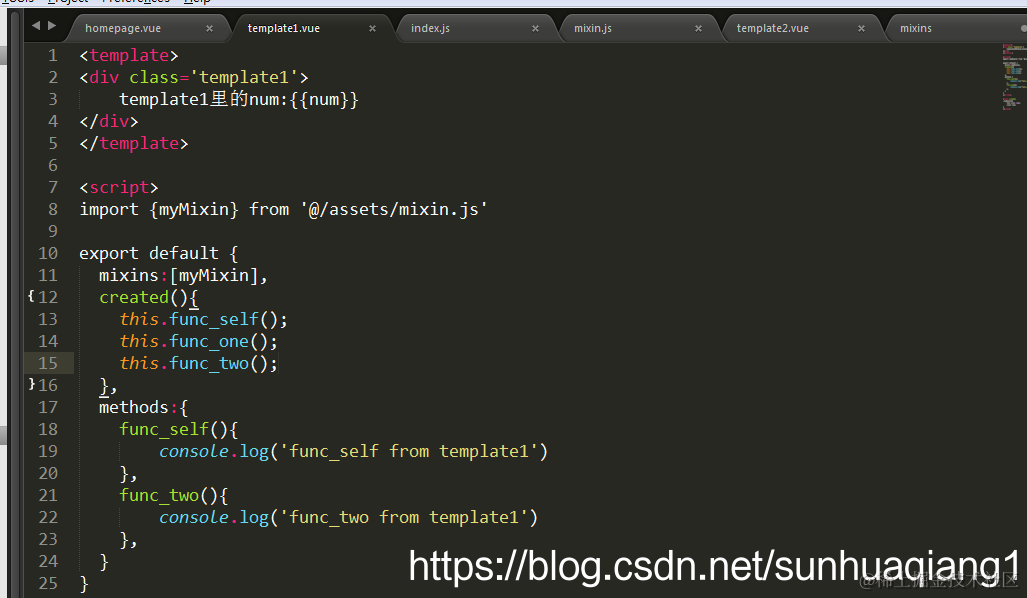1027x598 pixels.
Task: Click line number 16 in the gutter
Action: point(48,385)
